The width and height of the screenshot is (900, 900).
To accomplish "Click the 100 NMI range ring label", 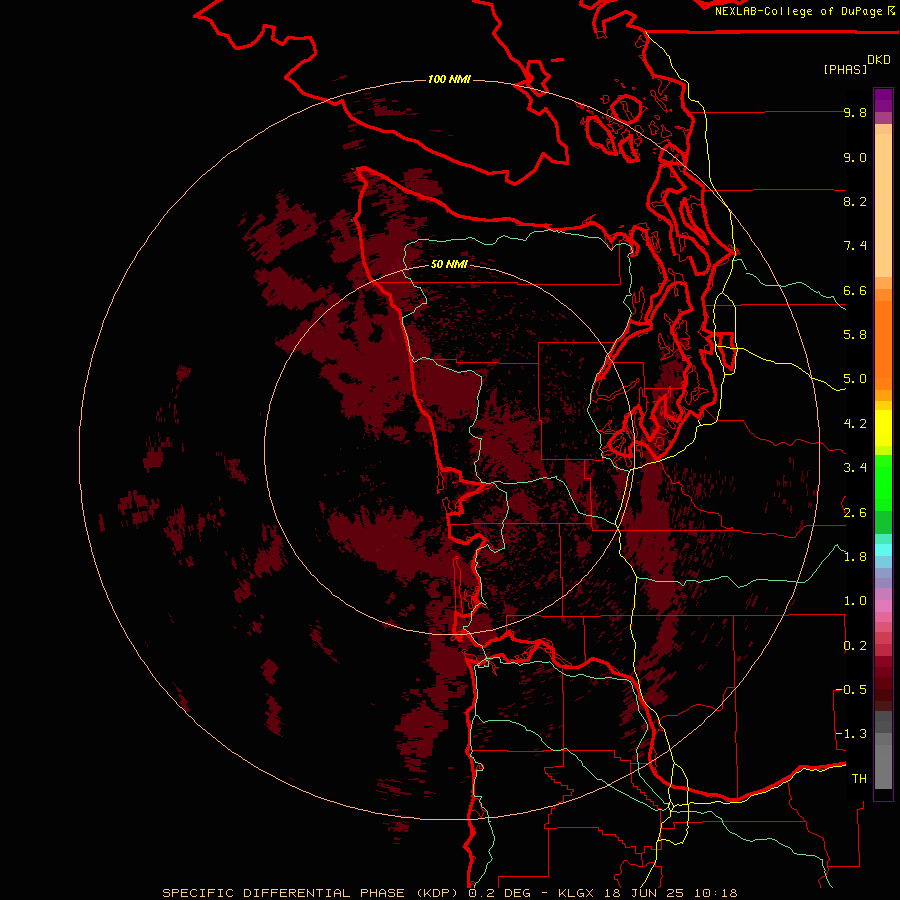I will click(x=449, y=79).
